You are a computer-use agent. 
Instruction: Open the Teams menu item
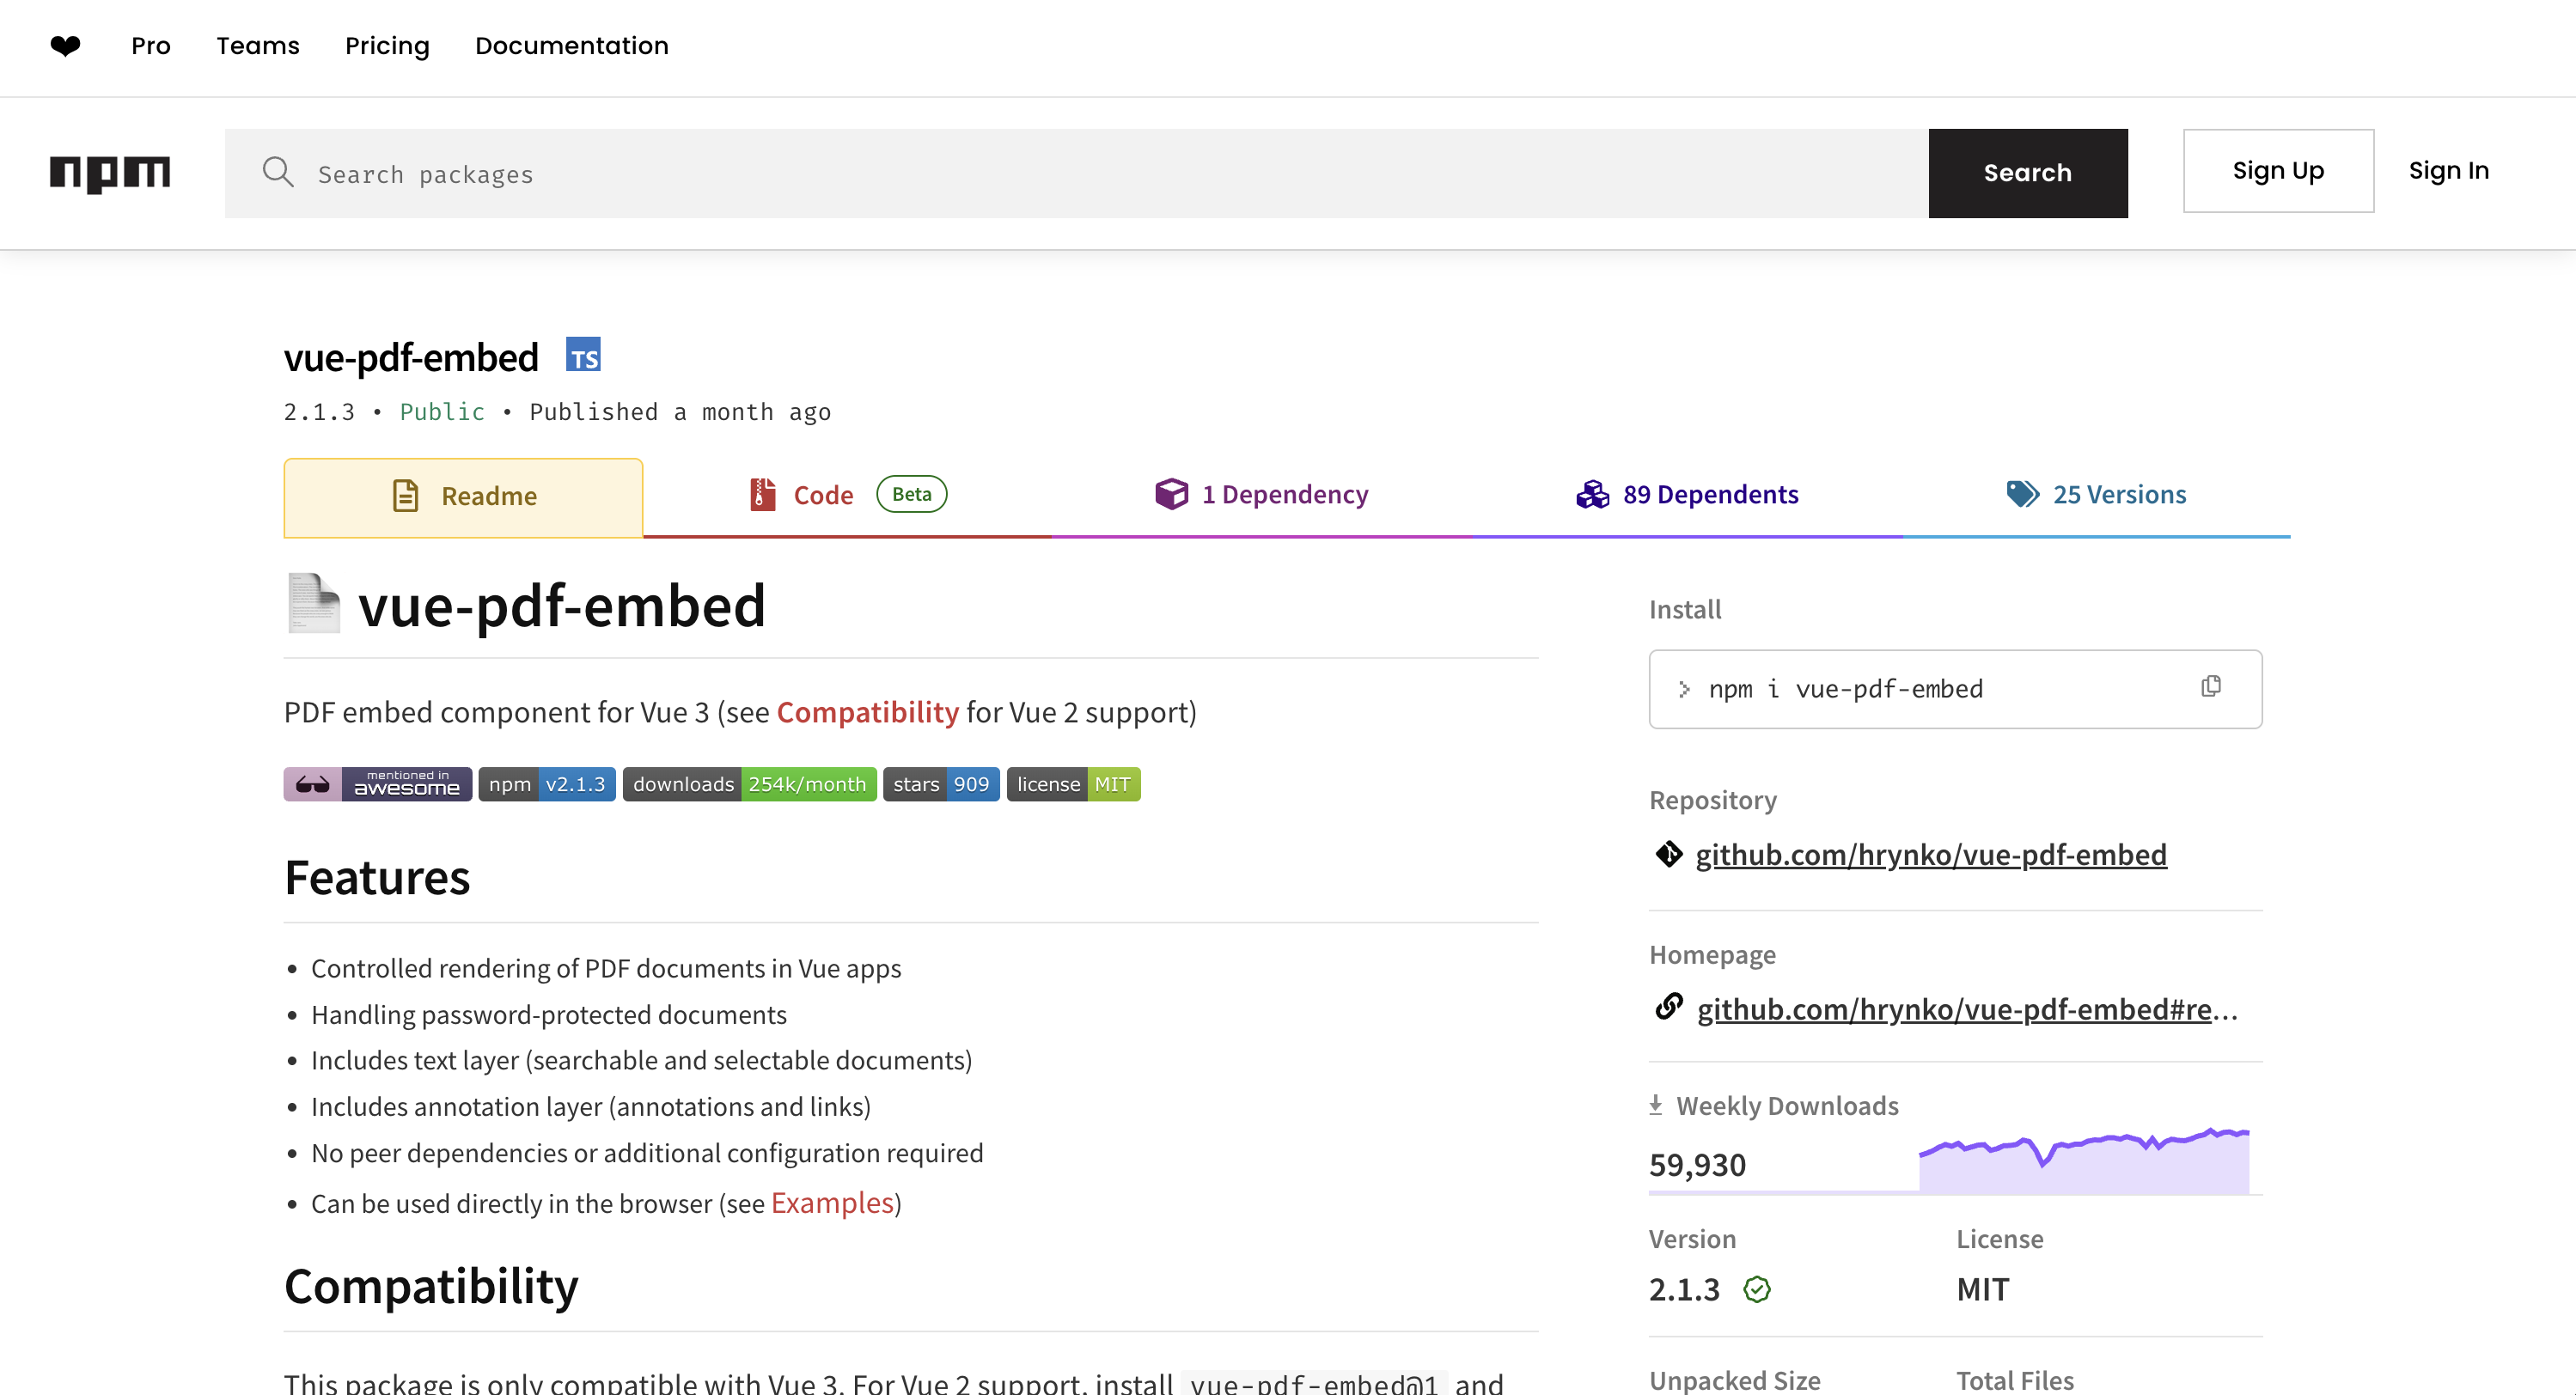coord(258,46)
